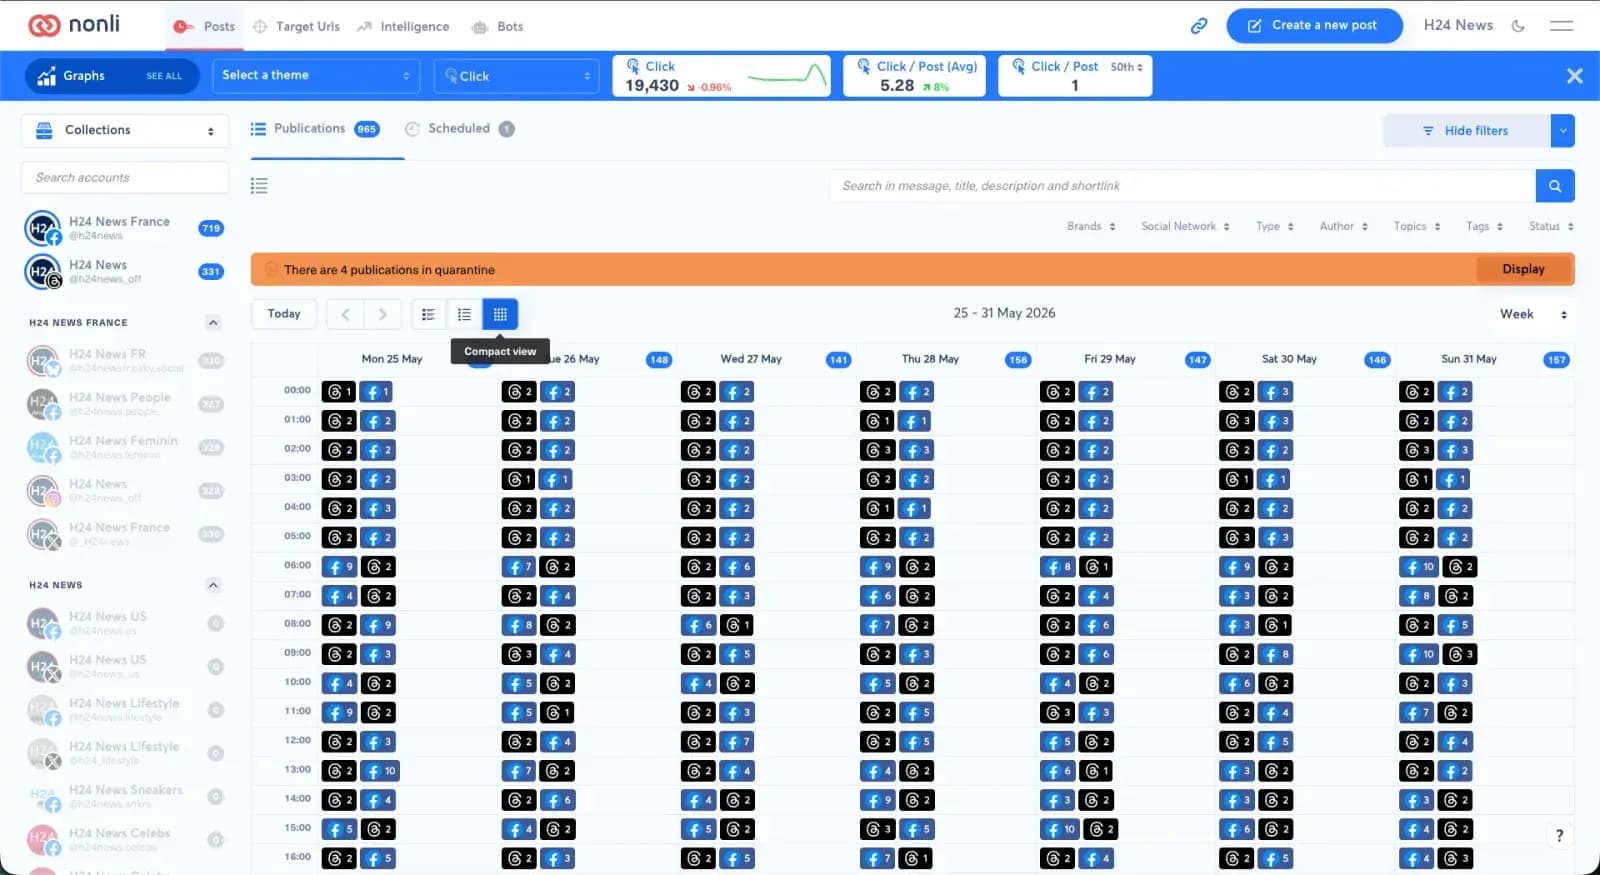Open the 50th percentile dropdown
1600x875 pixels.
[x=1126, y=67]
